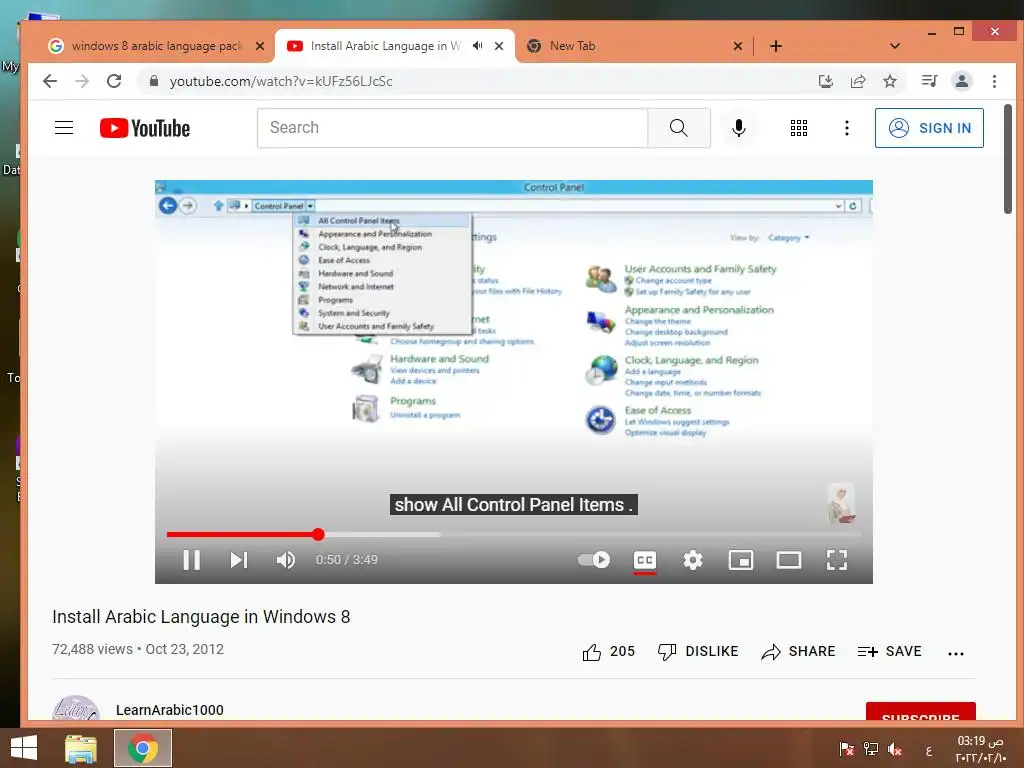
Task: Click the channel watermark in video
Action: [841, 504]
